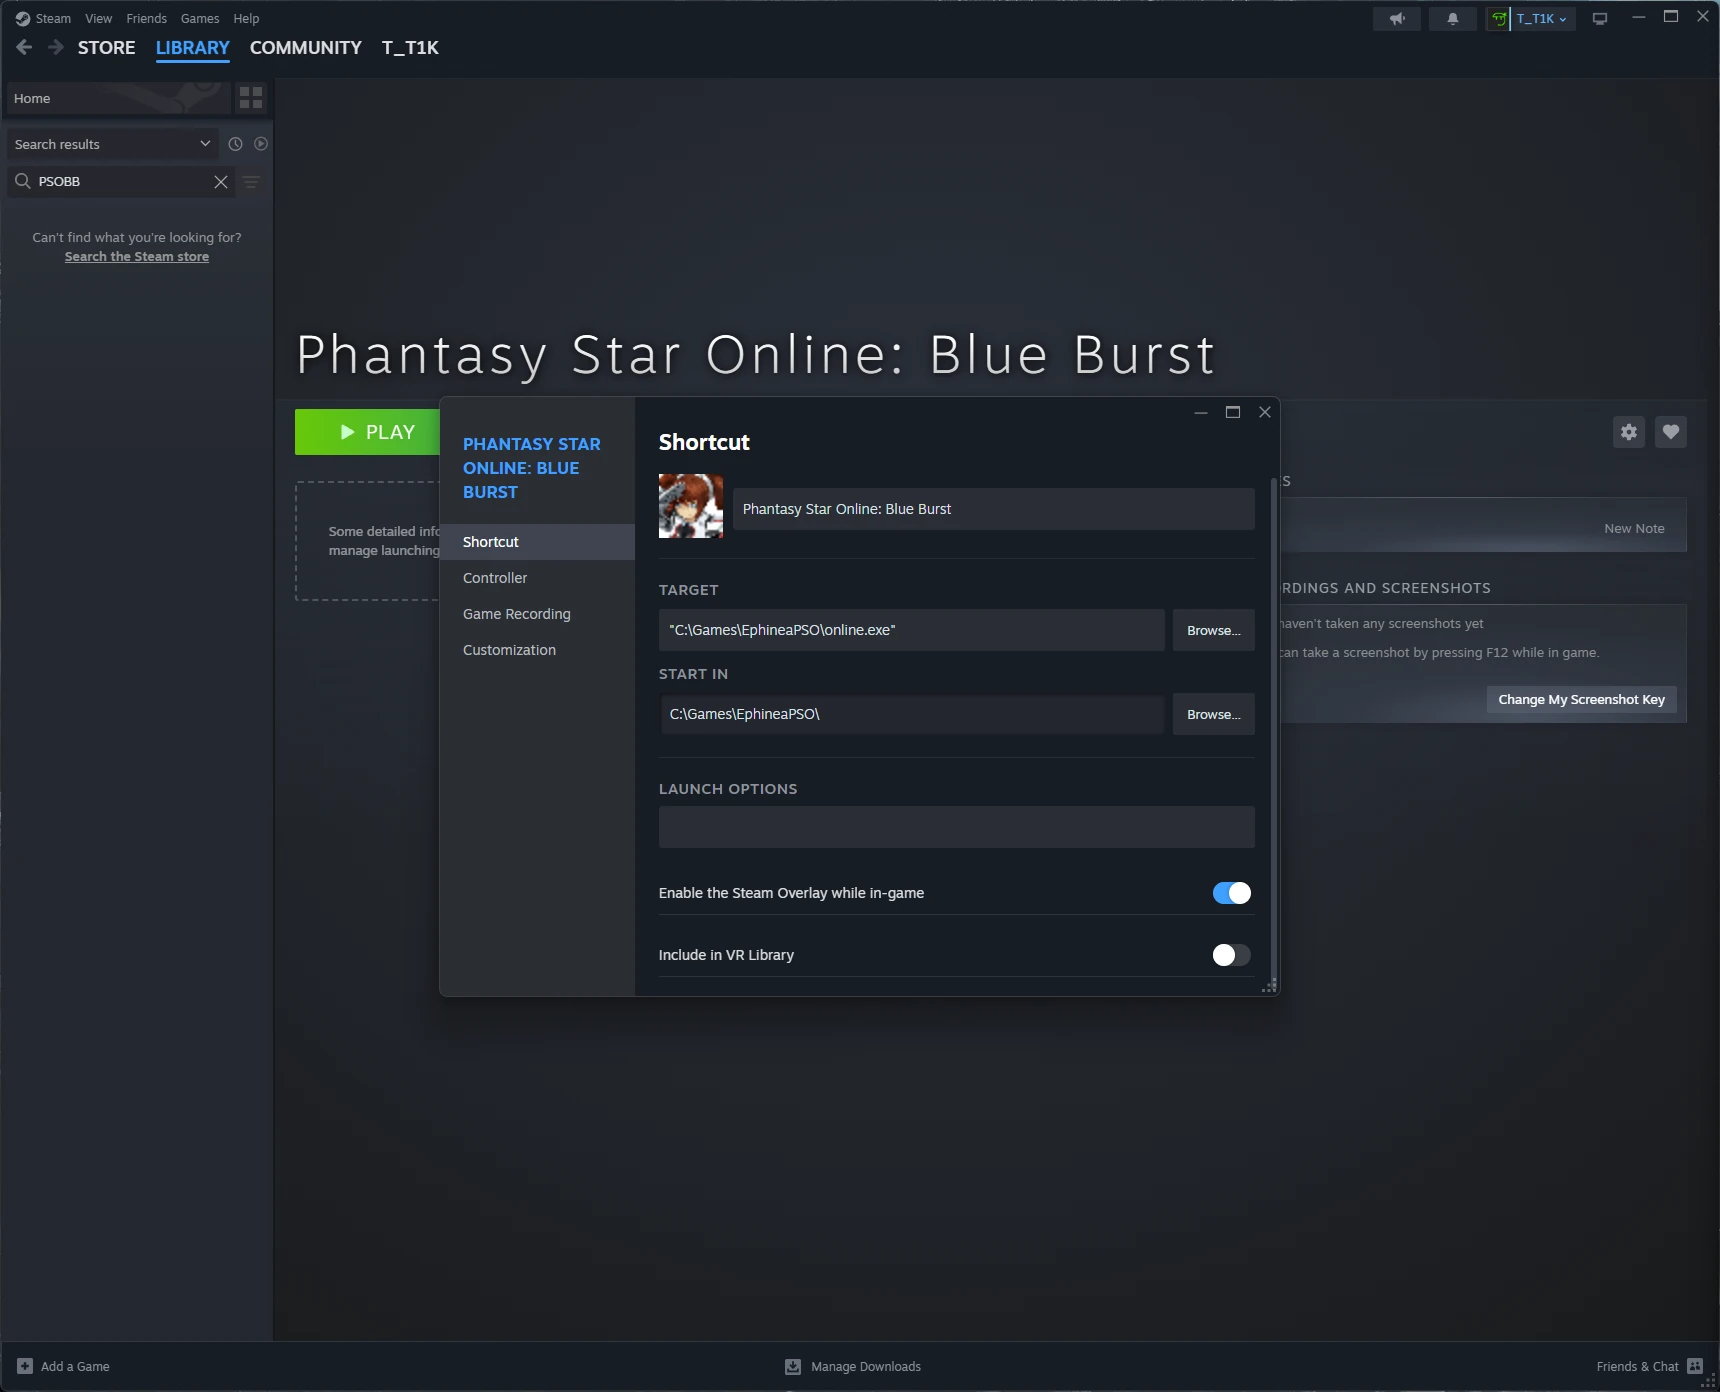Disable the Steam Overlay while in-game
The height and width of the screenshot is (1392, 1720).
pos(1230,892)
